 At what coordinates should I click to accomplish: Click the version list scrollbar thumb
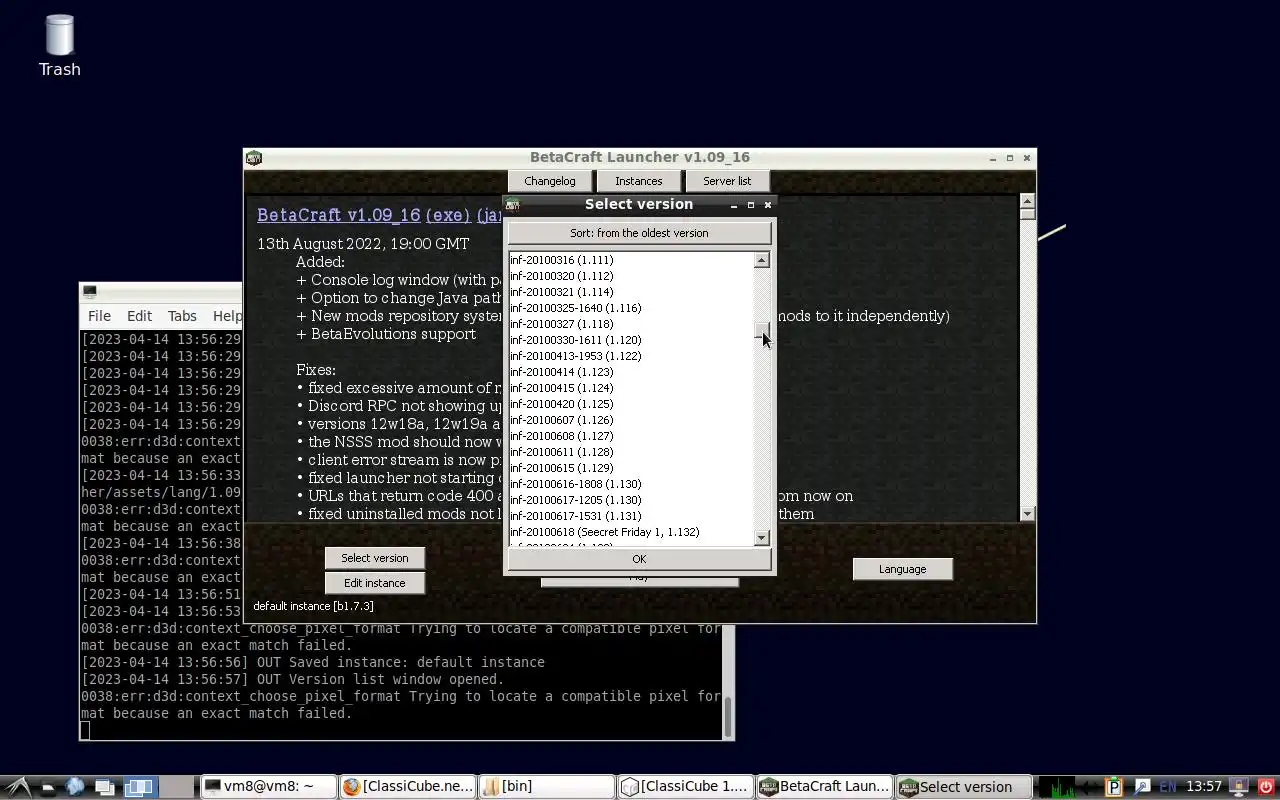(761, 331)
